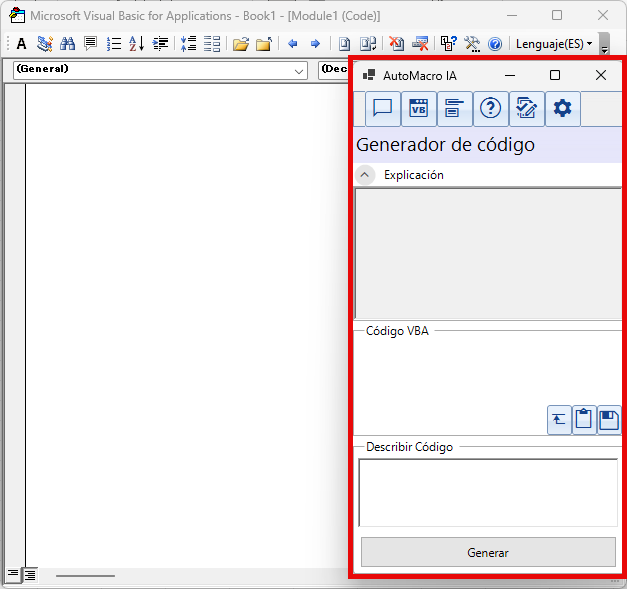Click the copy to clipboard icon

tap(584, 419)
